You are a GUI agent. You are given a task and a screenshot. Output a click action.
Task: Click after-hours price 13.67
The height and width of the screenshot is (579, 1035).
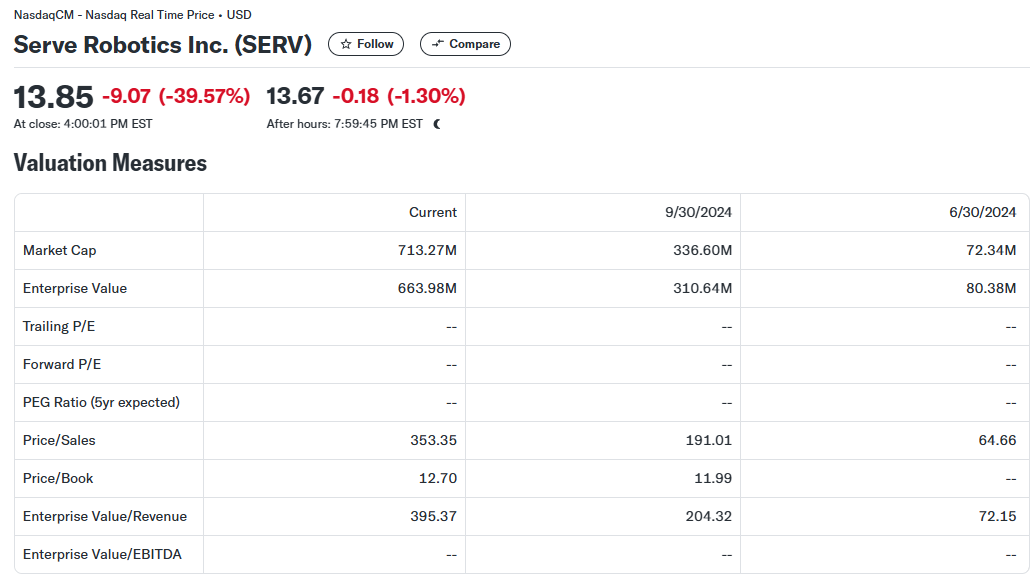click(x=295, y=96)
